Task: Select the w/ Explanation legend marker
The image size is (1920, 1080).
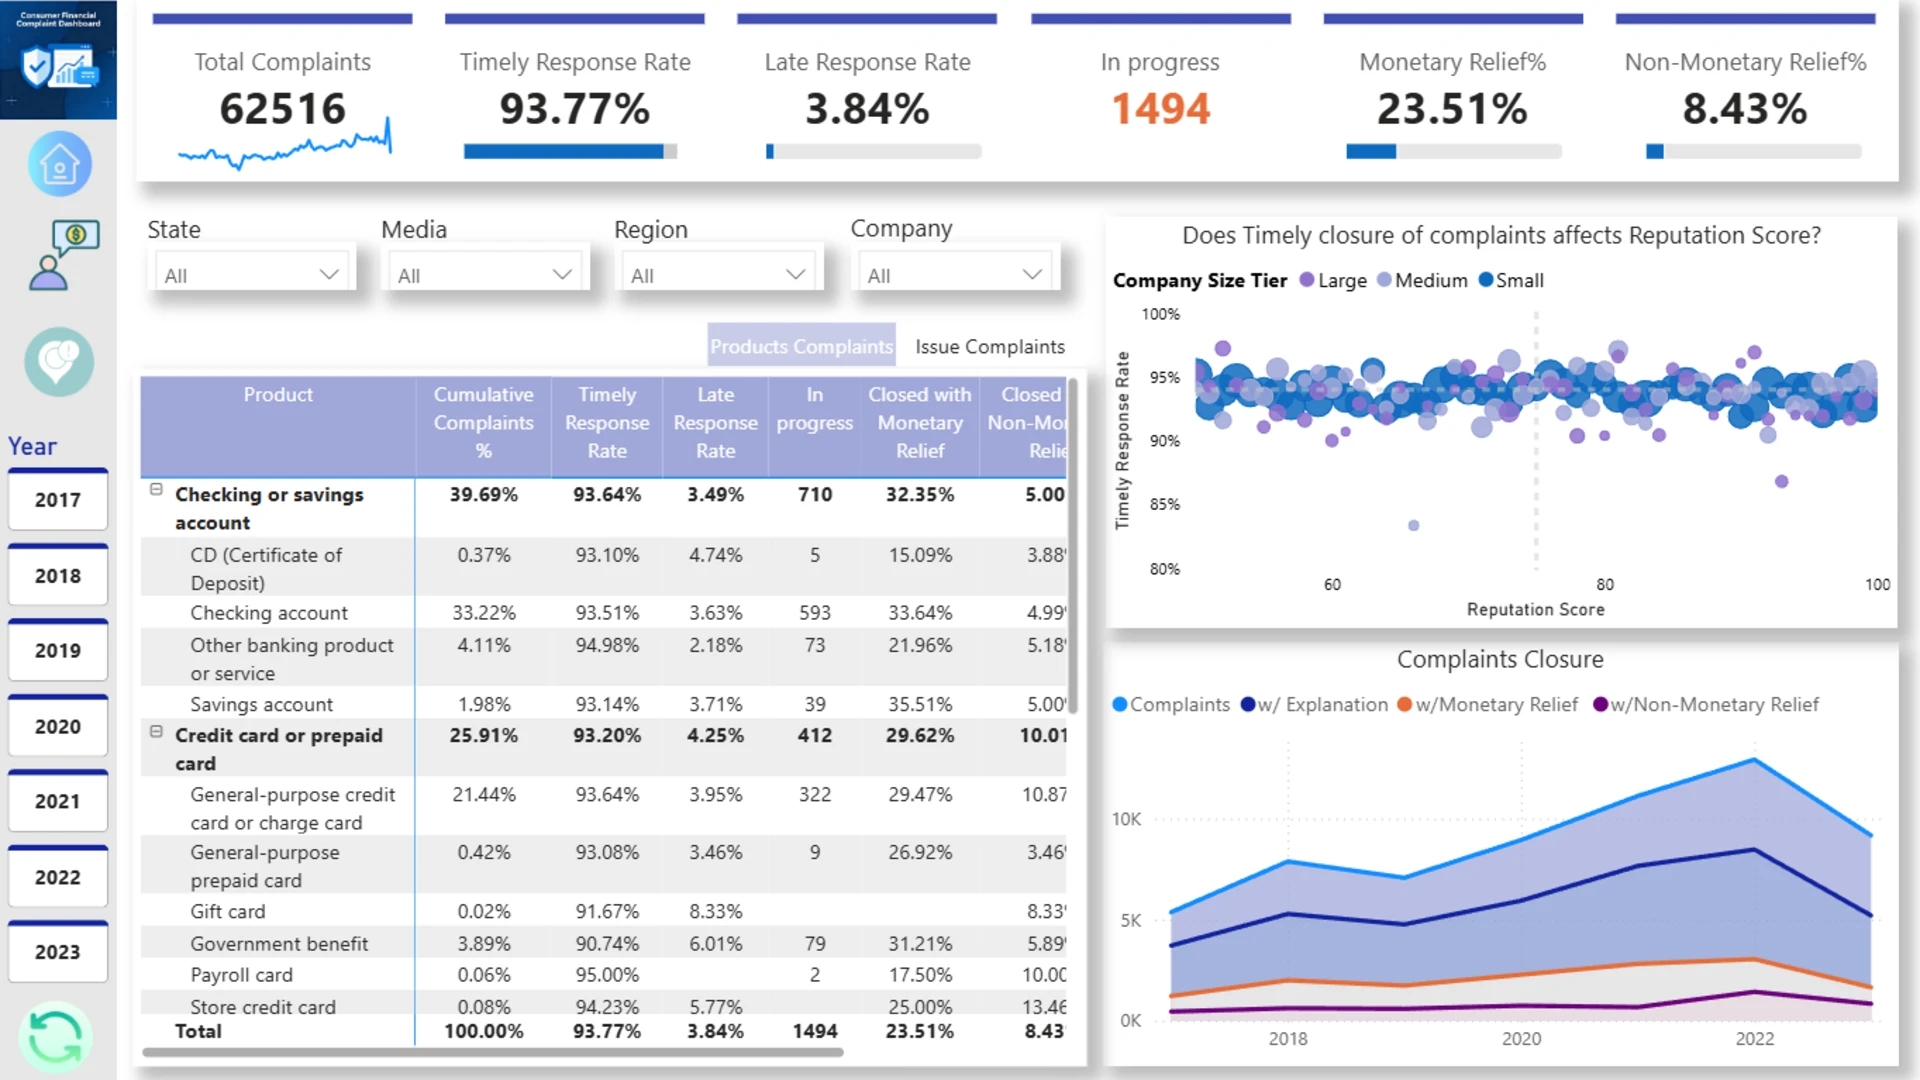Action: point(1248,705)
